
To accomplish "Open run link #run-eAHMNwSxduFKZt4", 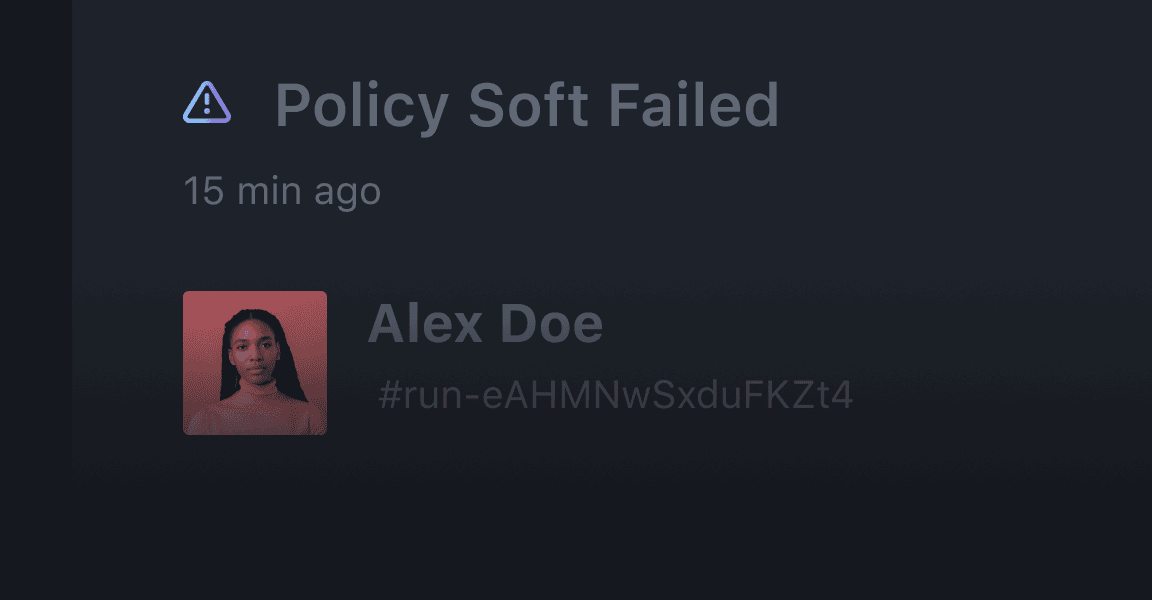I will (616, 395).
